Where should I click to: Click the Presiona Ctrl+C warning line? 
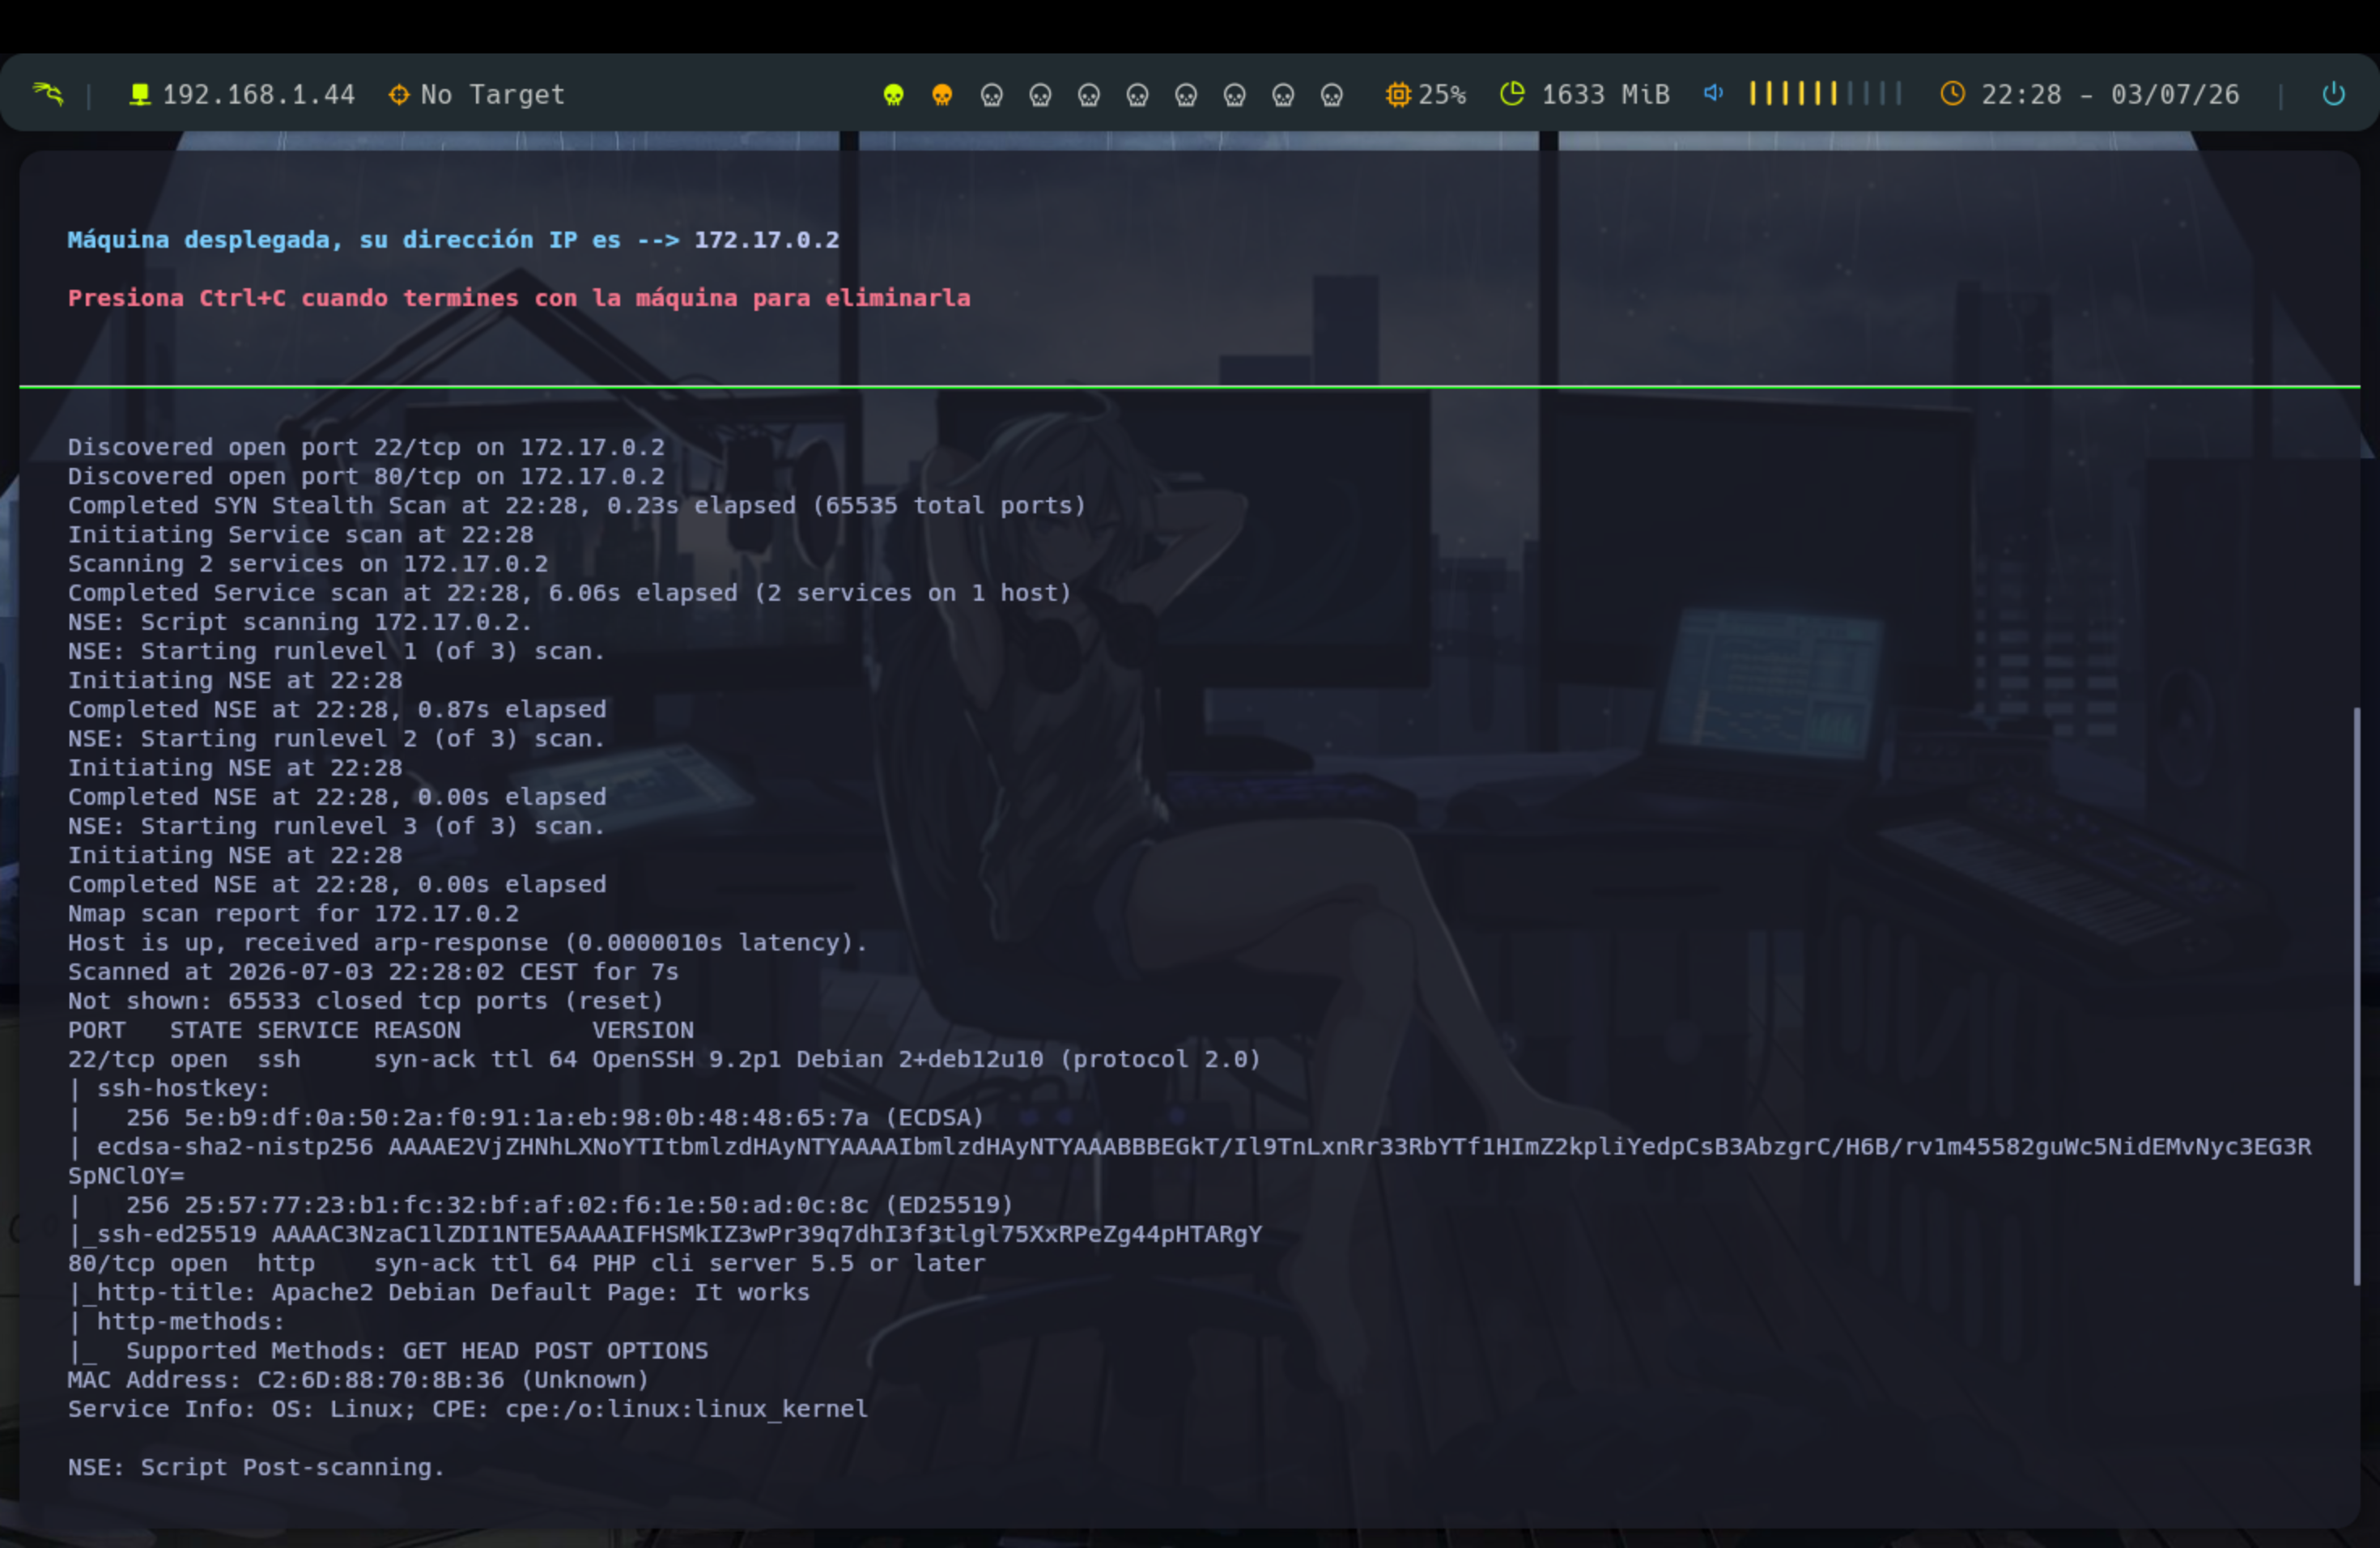519,298
